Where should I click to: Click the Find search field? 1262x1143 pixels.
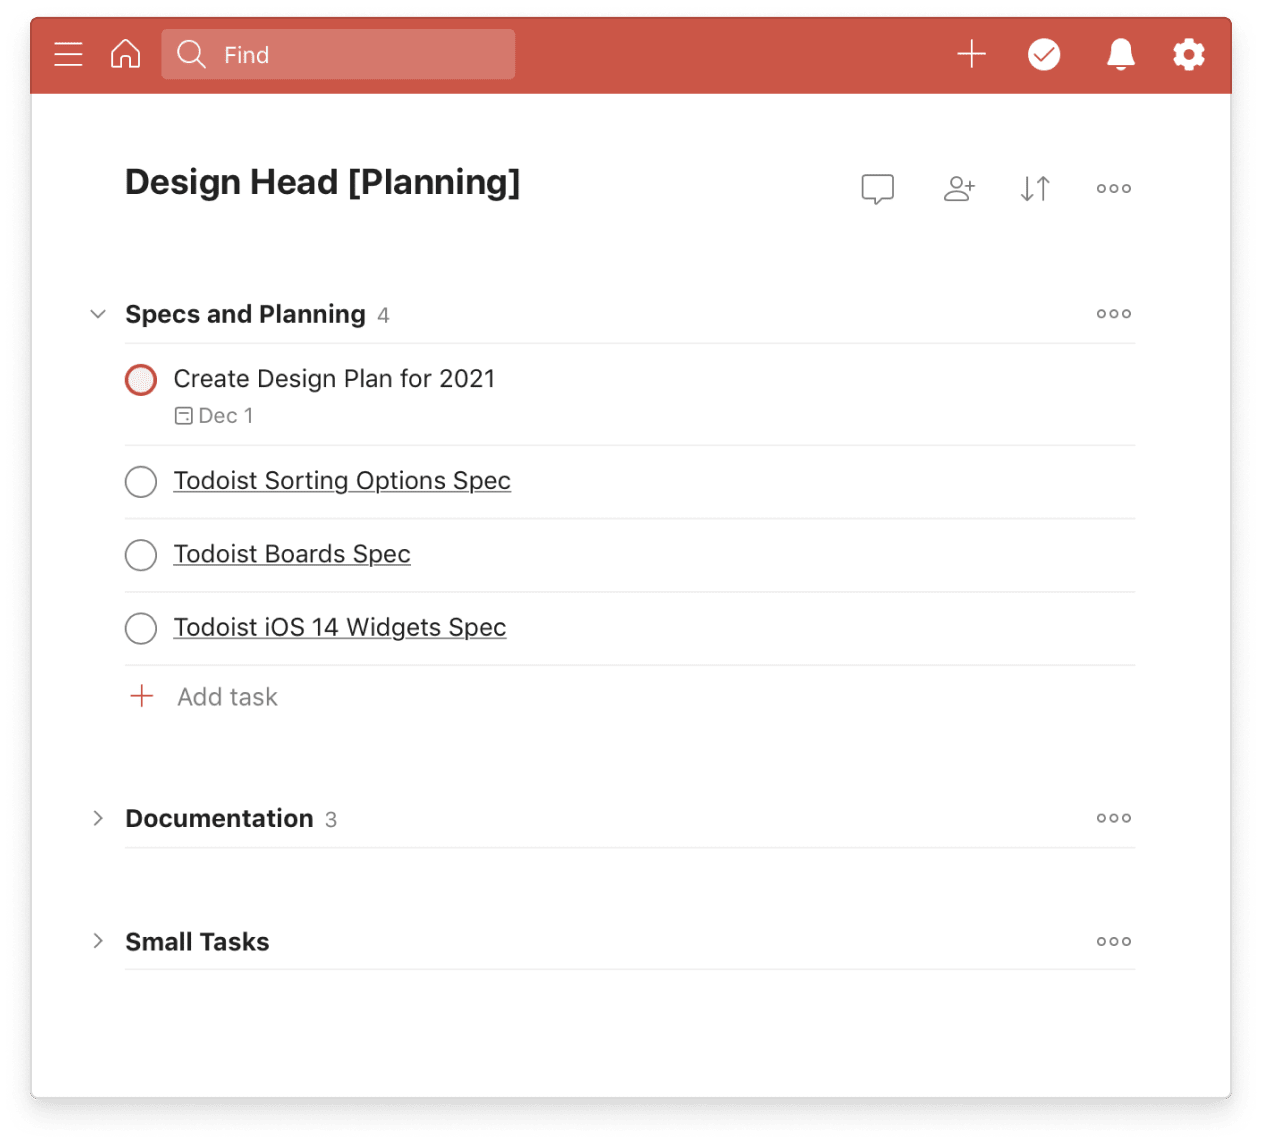pyautogui.click(x=337, y=54)
